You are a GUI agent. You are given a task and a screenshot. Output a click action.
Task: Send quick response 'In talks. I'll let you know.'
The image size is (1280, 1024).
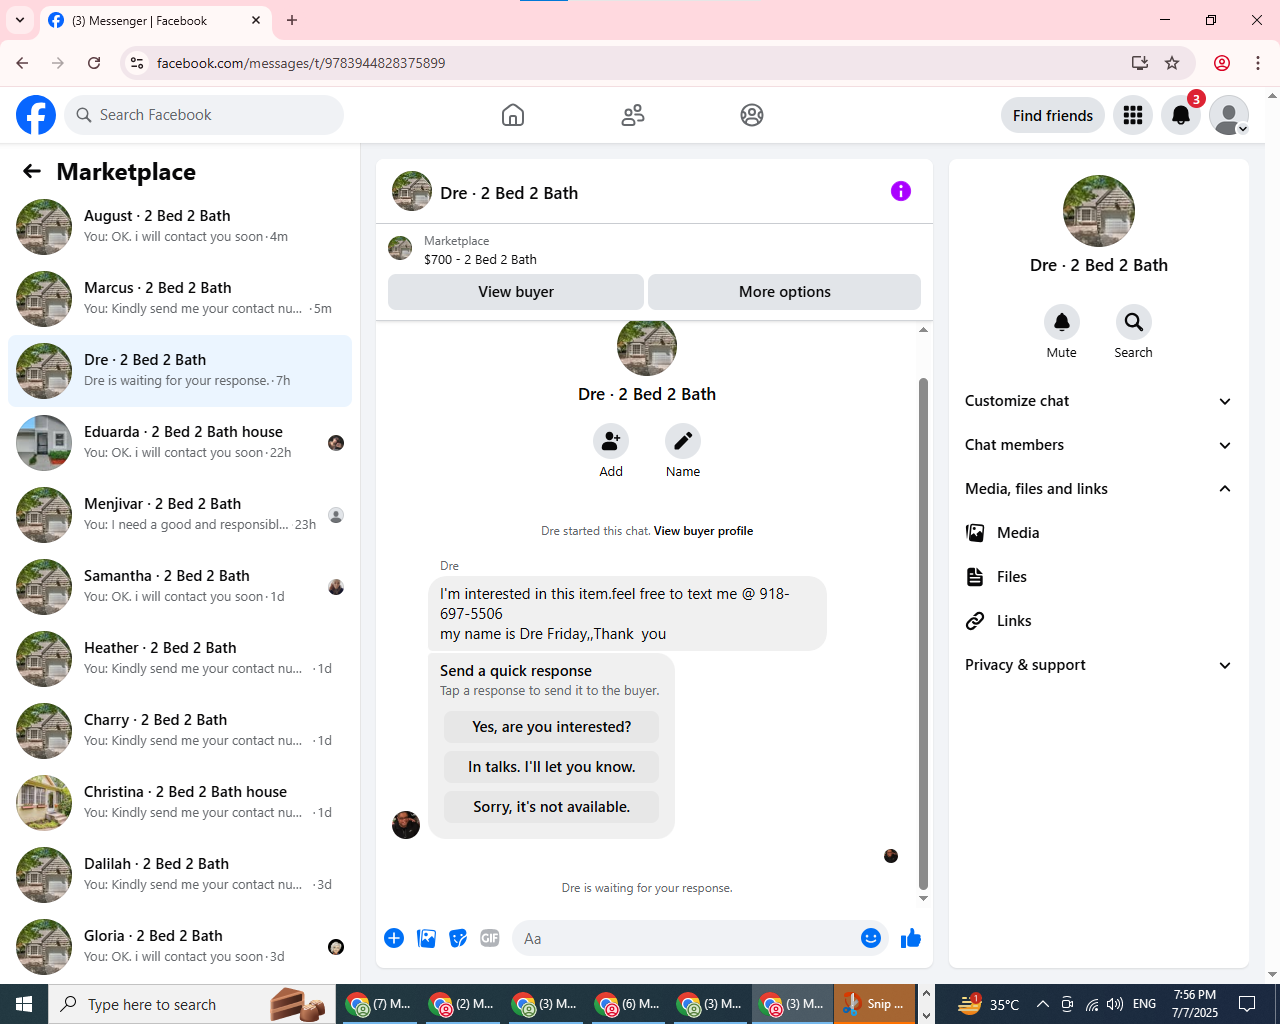pos(552,767)
